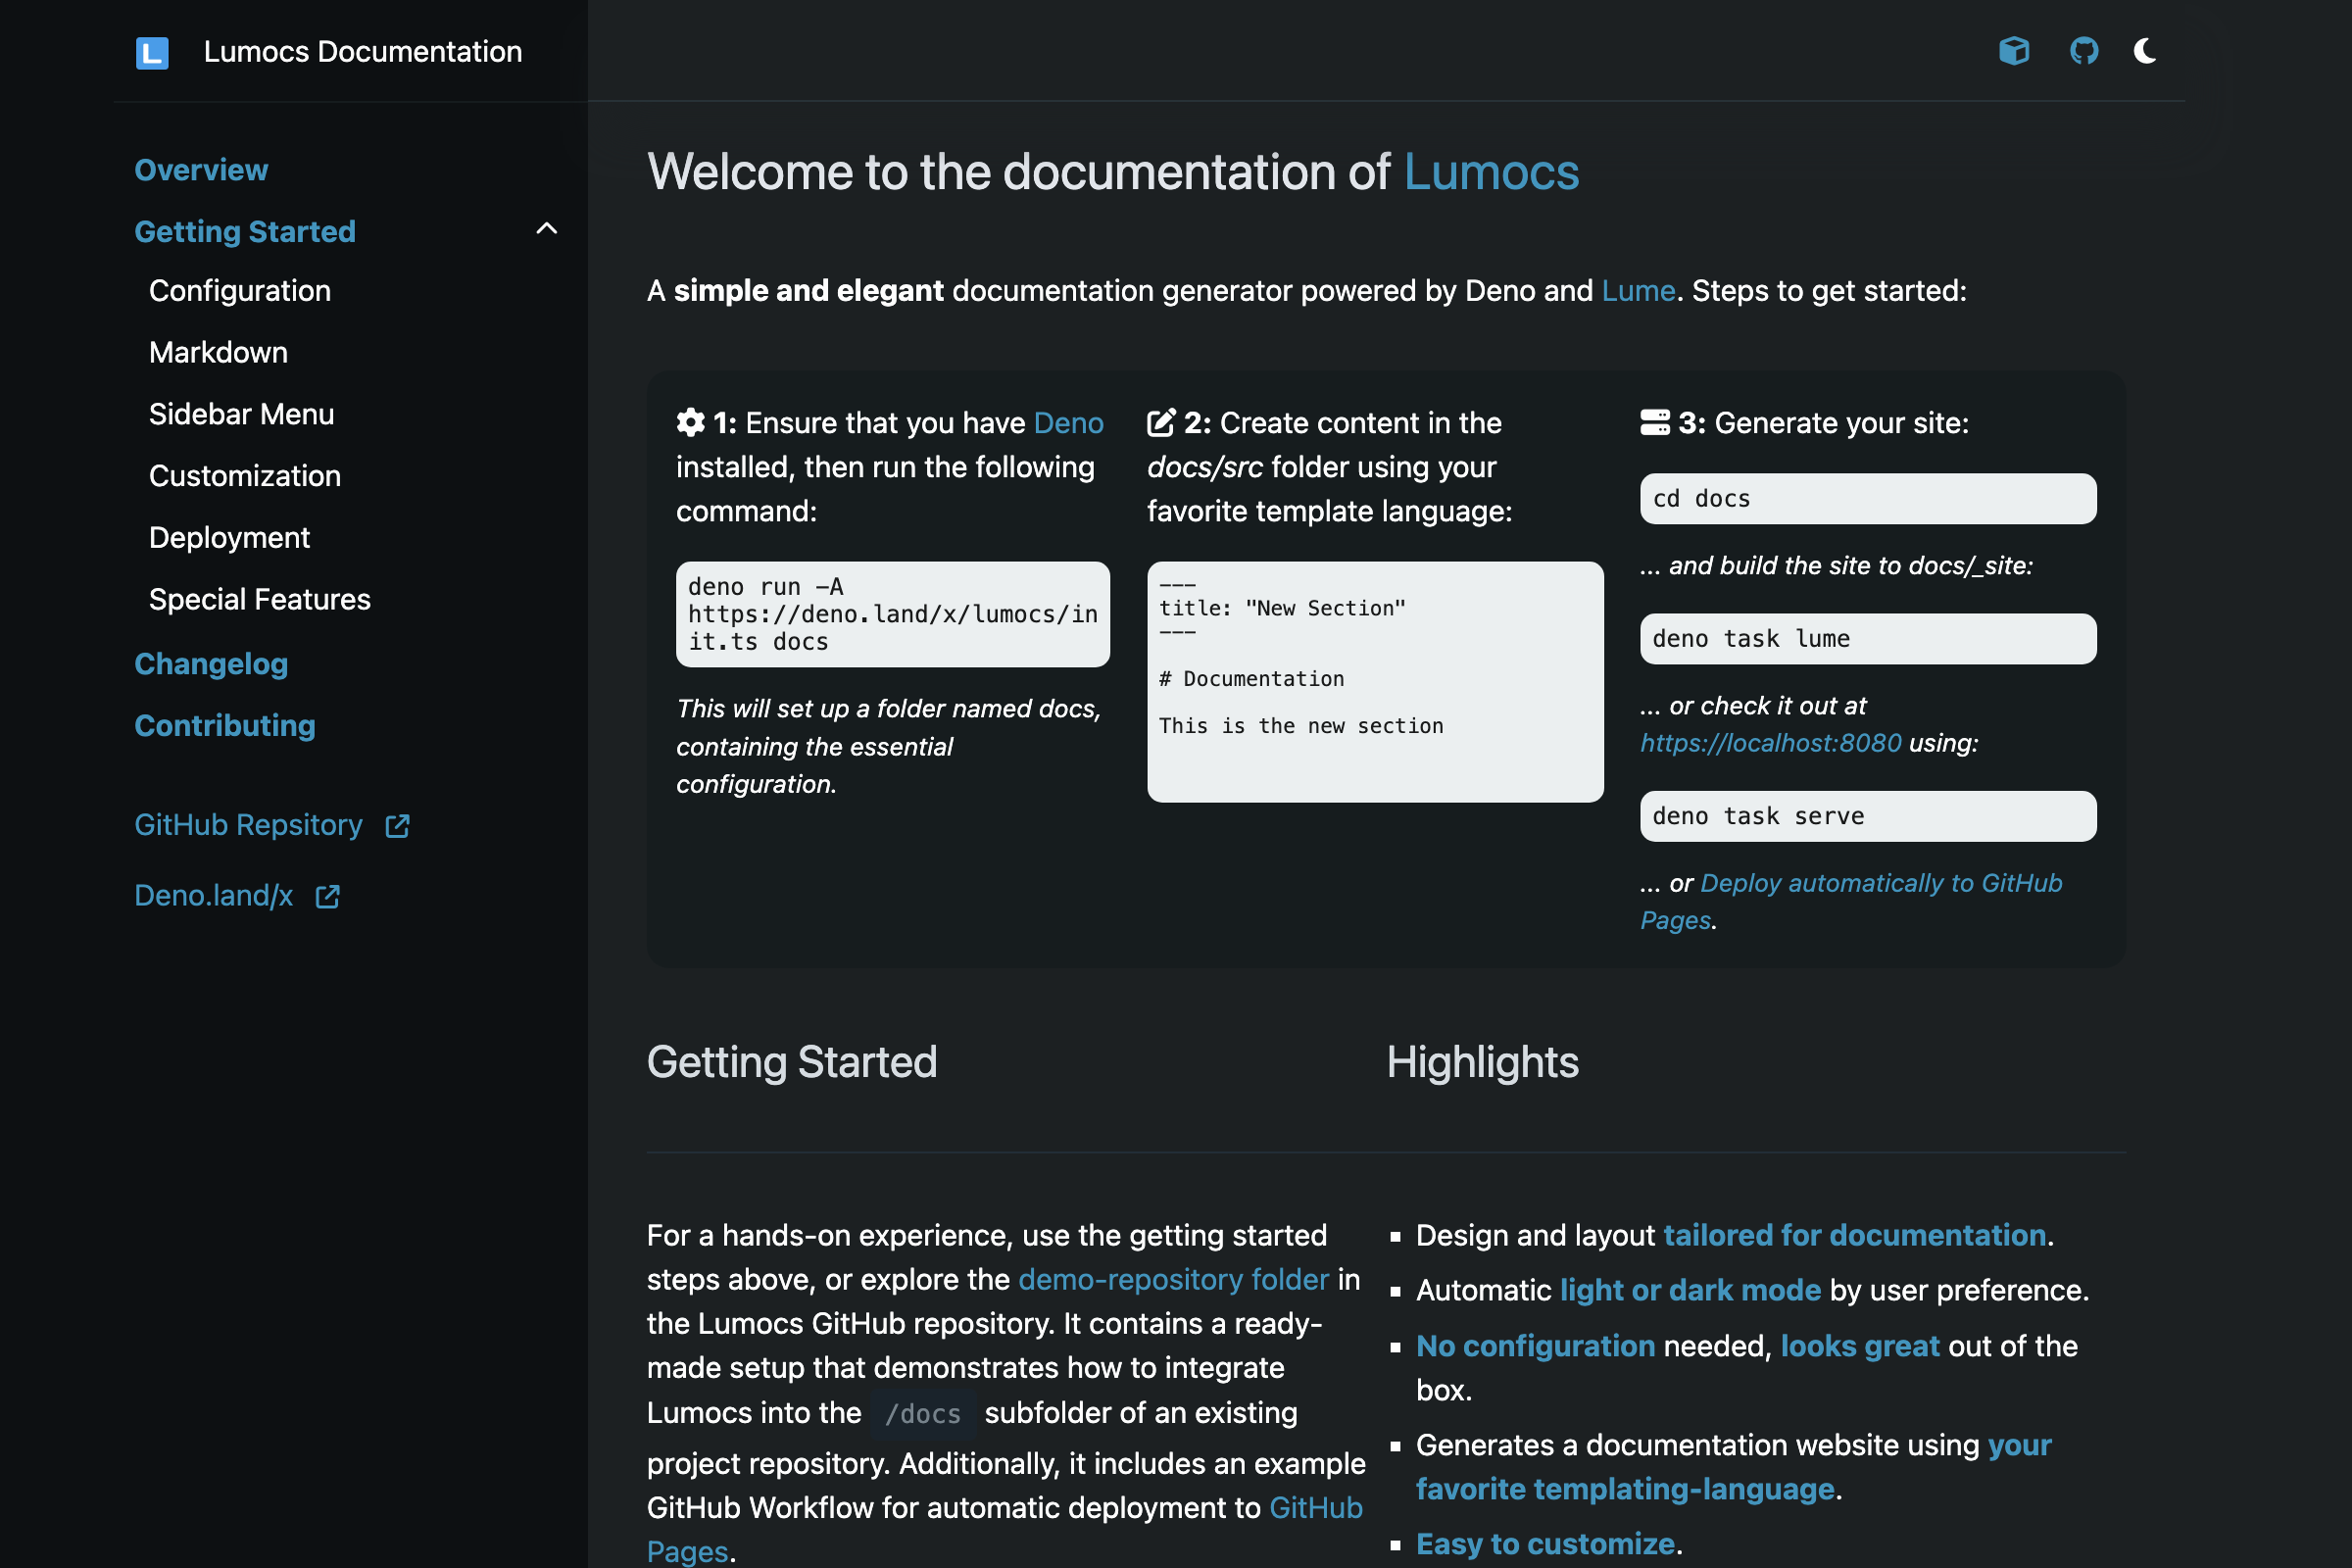Open the Contributing sidebar link

pos(225,725)
